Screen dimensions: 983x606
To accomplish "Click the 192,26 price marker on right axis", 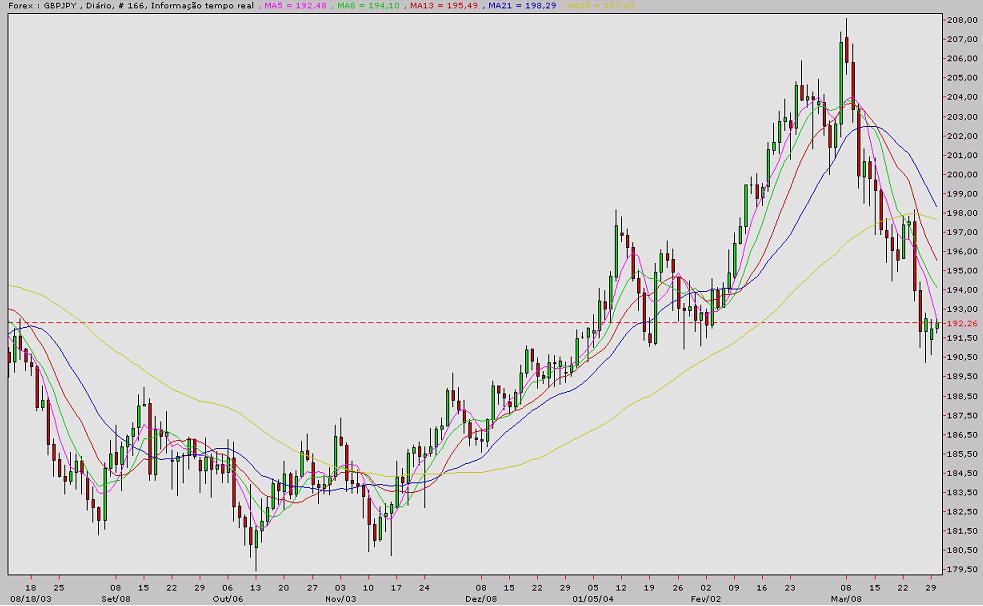I will click(960, 323).
